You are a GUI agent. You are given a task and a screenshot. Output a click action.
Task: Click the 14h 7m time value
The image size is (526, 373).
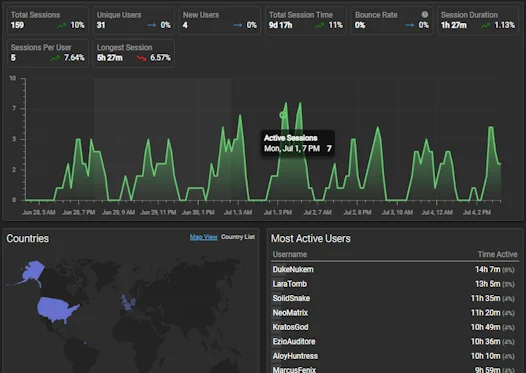pos(487,269)
